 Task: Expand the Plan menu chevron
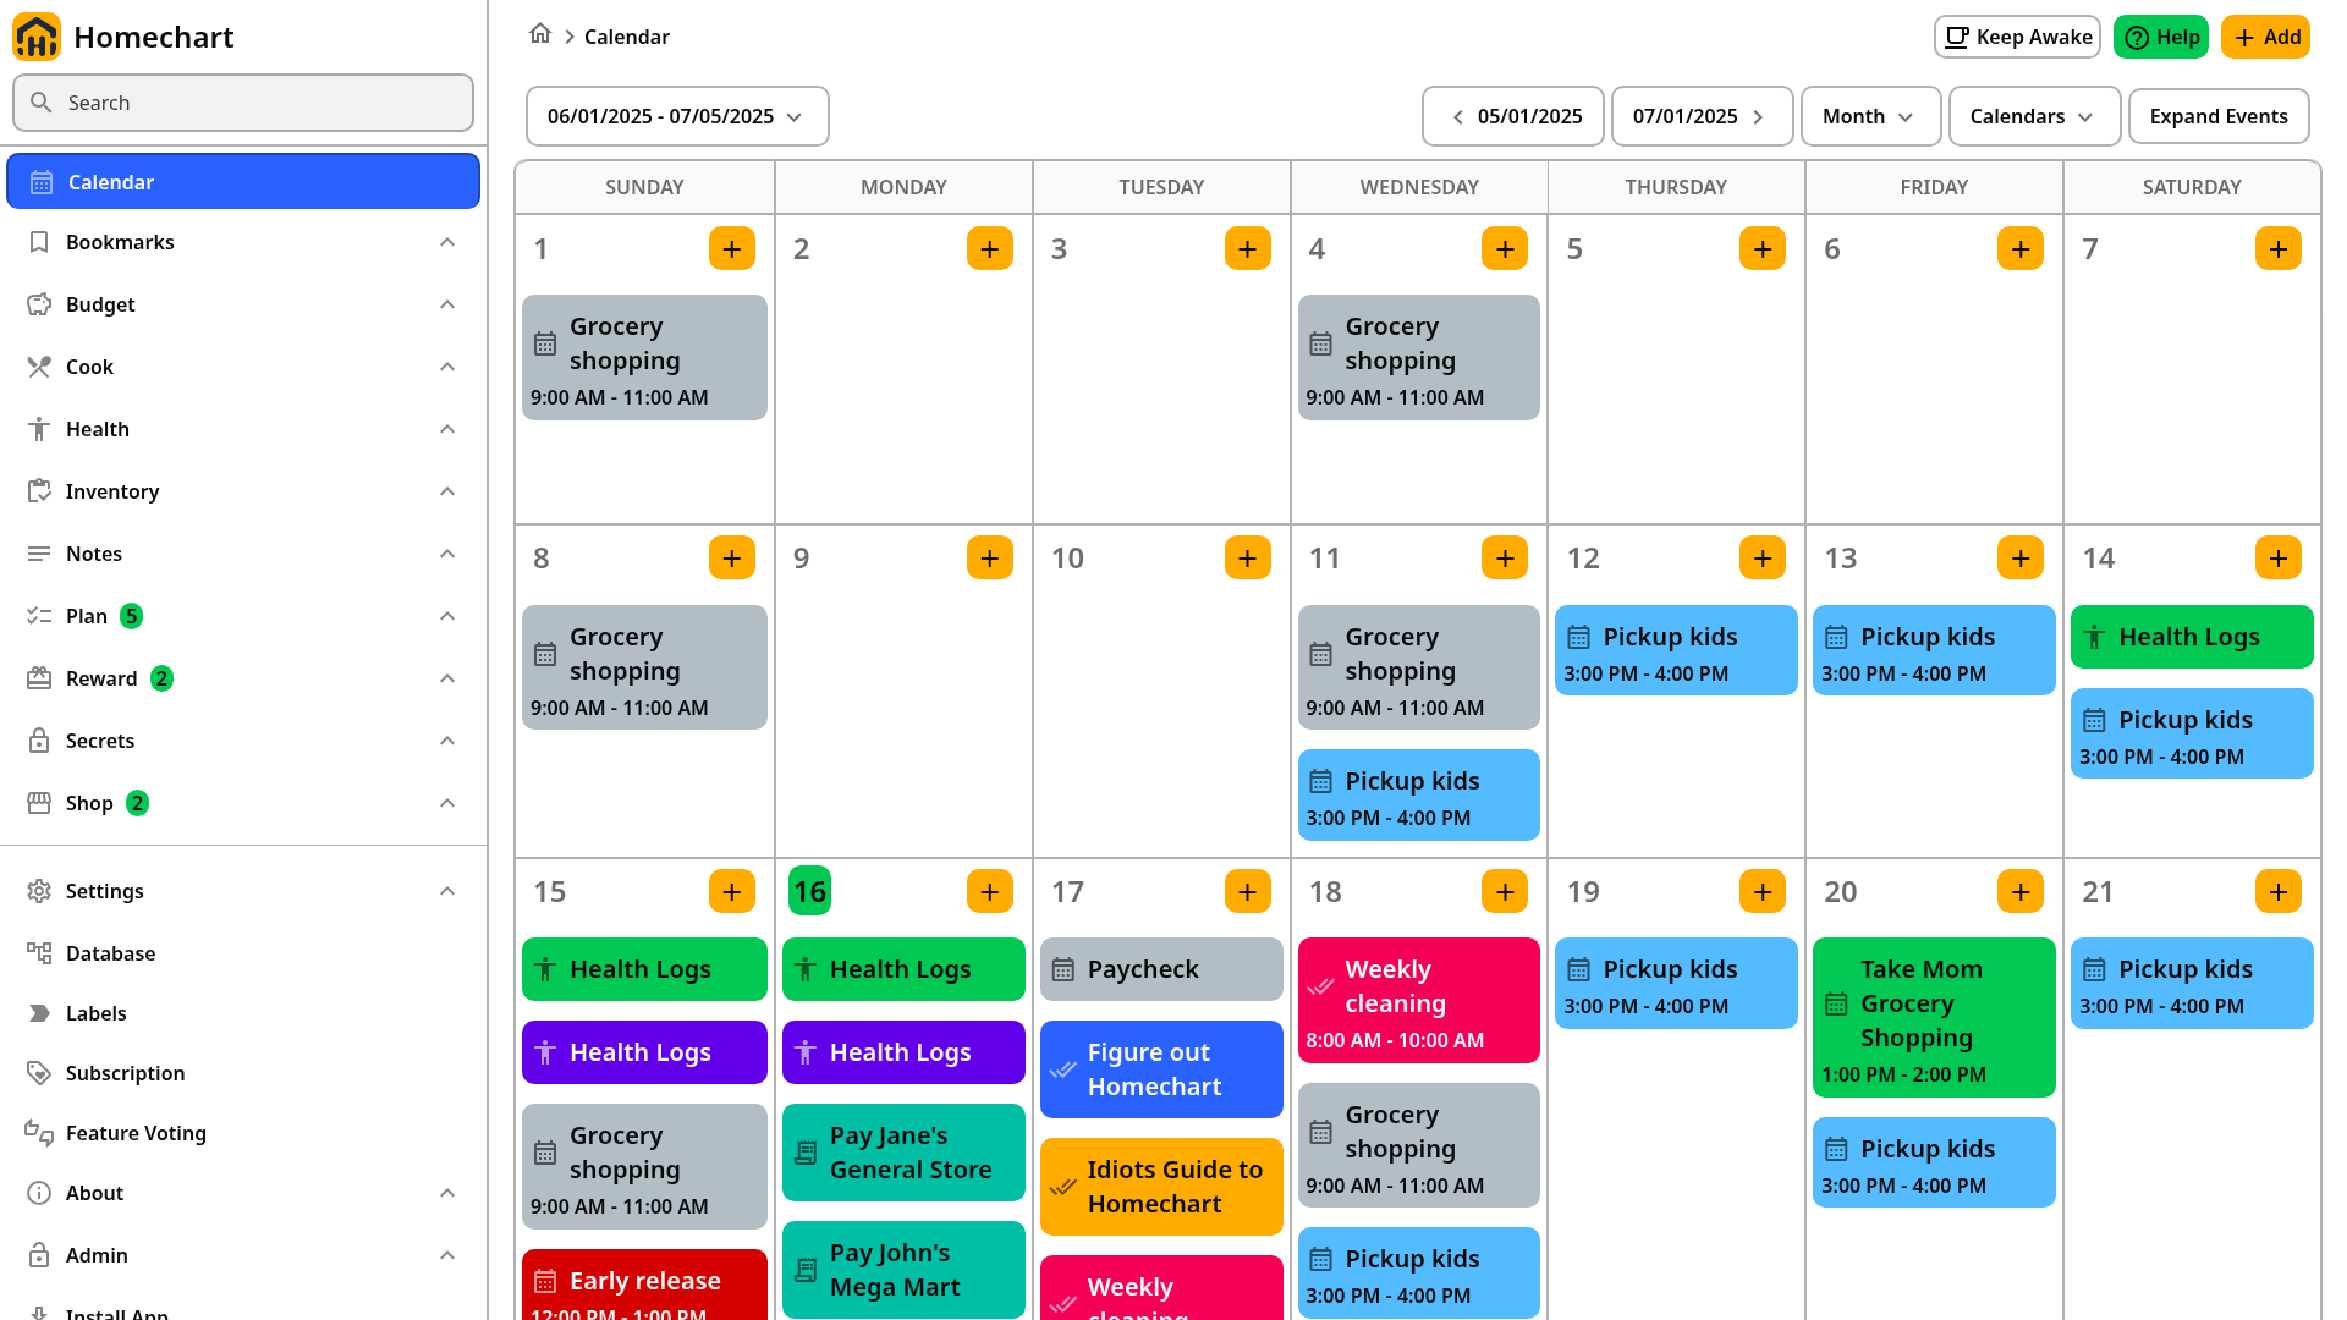tap(447, 616)
